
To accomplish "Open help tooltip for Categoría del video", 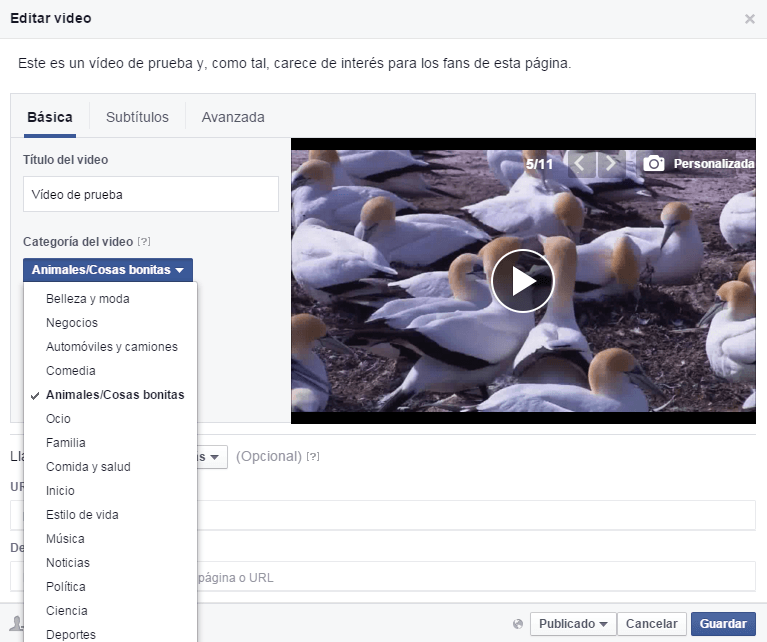I will tap(144, 241).
